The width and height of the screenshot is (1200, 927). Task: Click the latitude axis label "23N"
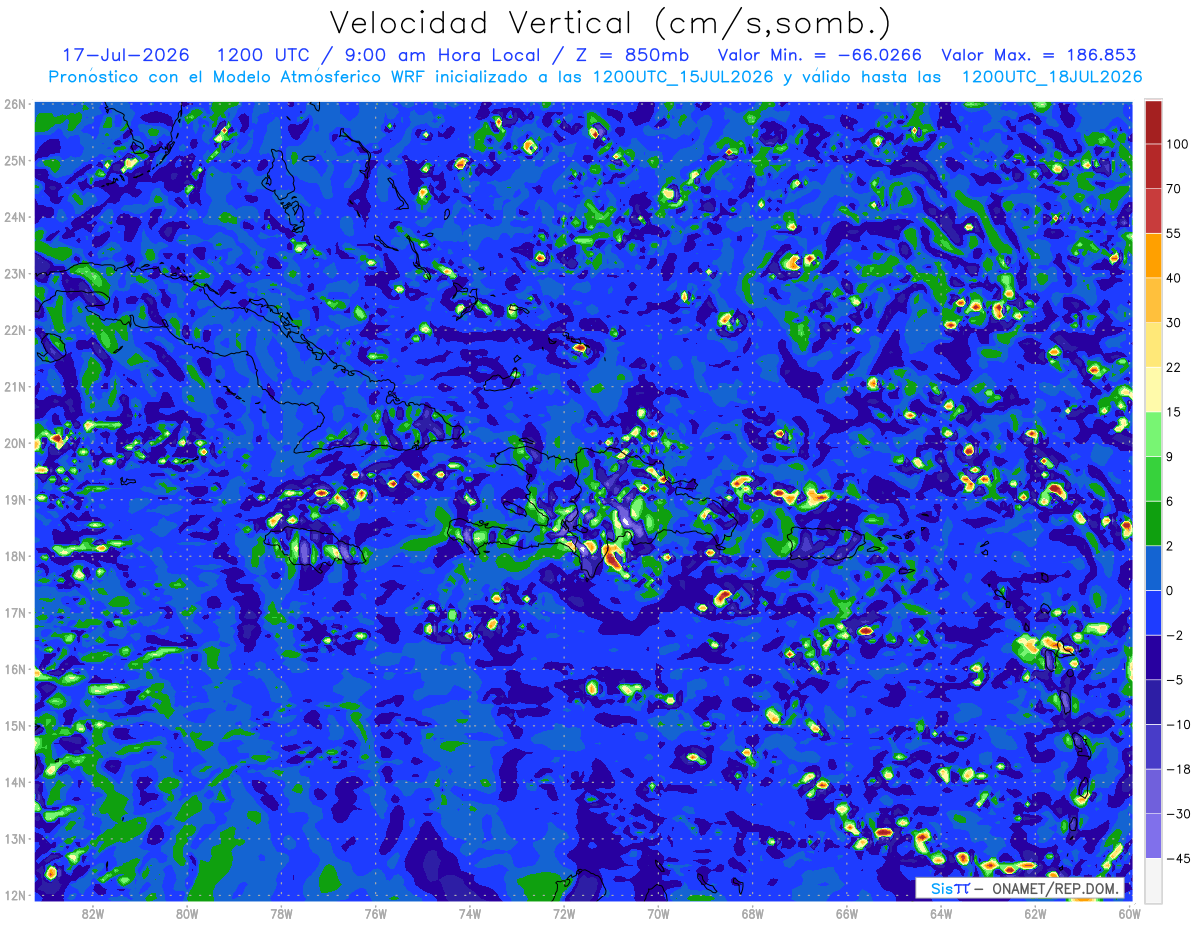pyautogui.click(x=15, y=273)
